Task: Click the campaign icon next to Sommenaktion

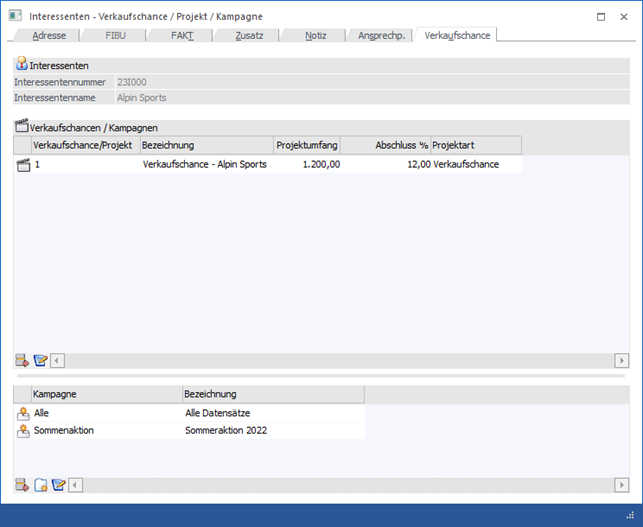Action: click(x=23, y=431)
